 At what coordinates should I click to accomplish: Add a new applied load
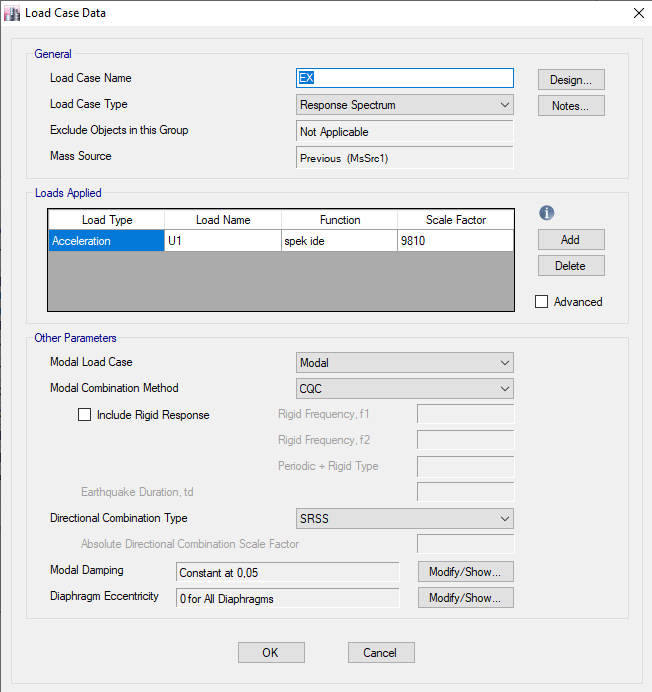click(x=570, y=240)
